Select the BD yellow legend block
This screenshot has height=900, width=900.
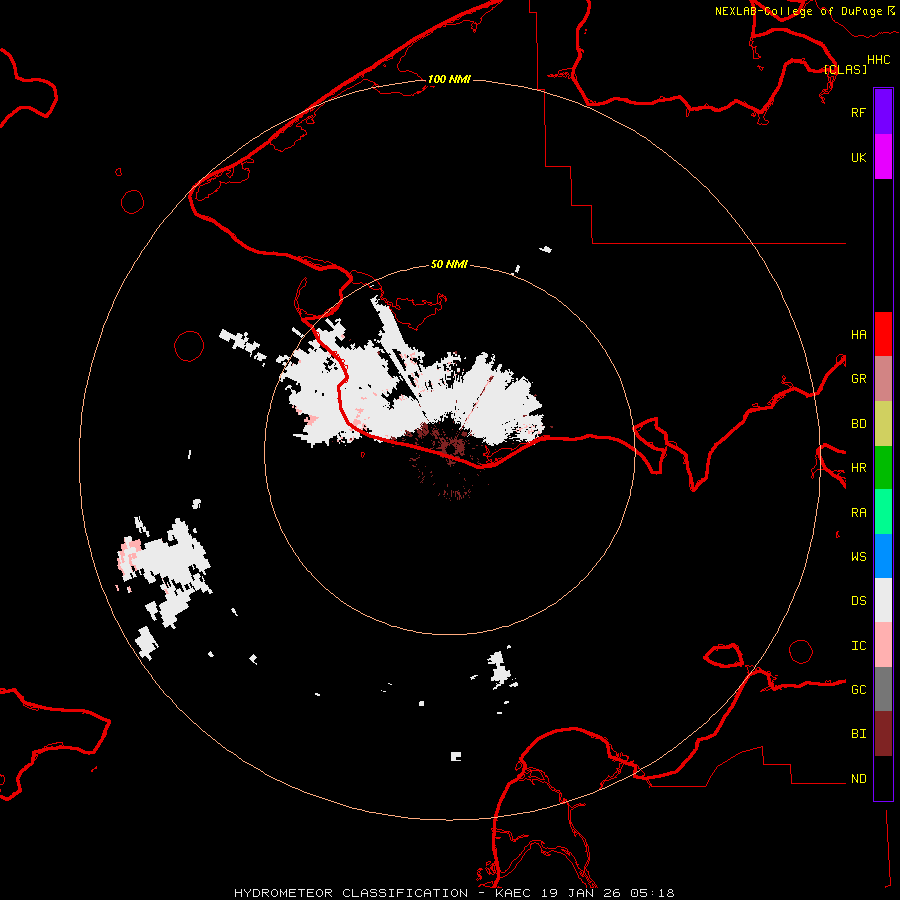[883, 423]
